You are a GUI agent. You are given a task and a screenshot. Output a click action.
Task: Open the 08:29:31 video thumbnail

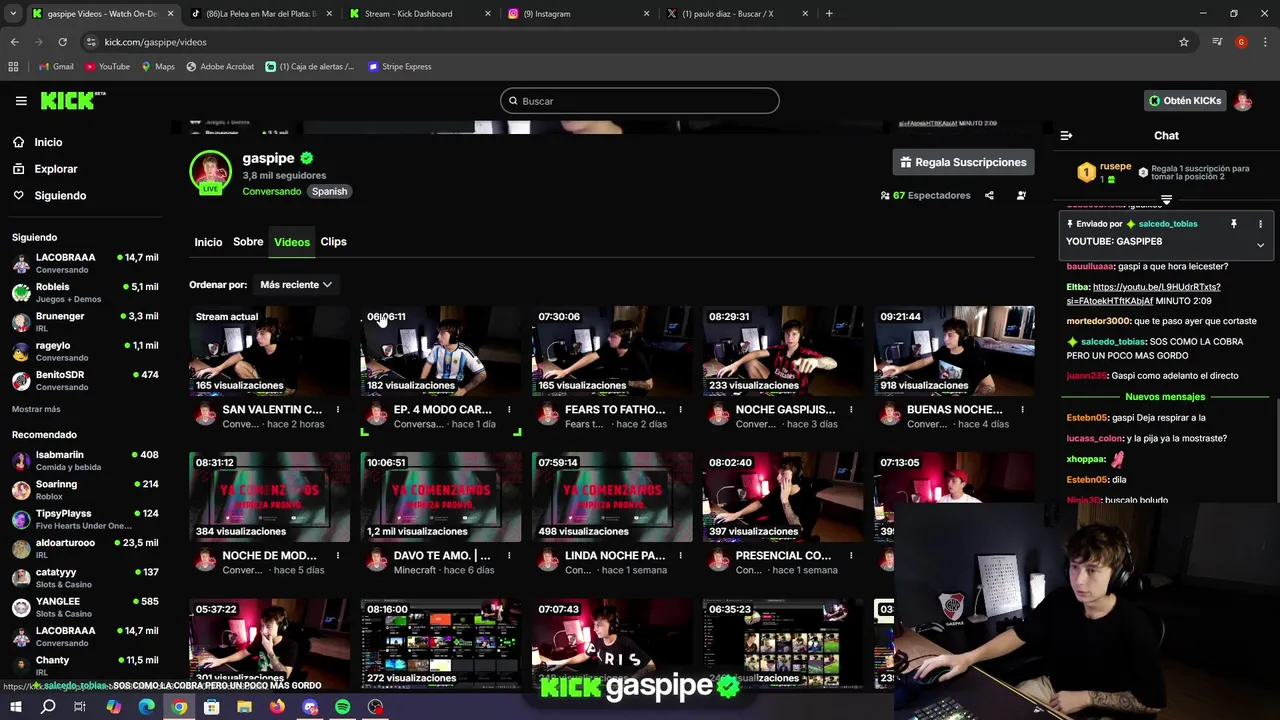(x=783, y=351)
